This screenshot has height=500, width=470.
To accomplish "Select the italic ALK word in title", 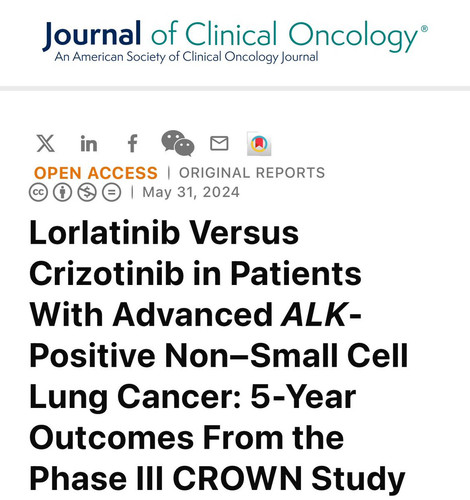I will 314,314.
